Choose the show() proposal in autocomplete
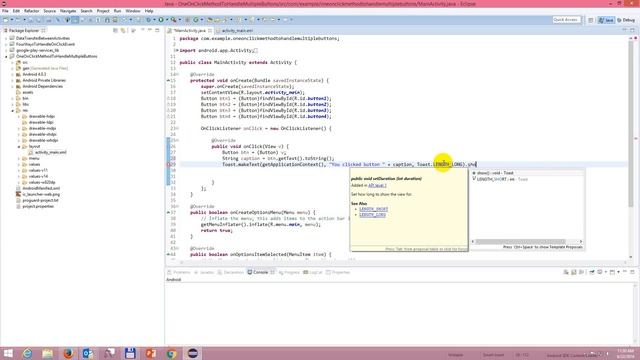The image size is (640, 360). click(527, 173)
